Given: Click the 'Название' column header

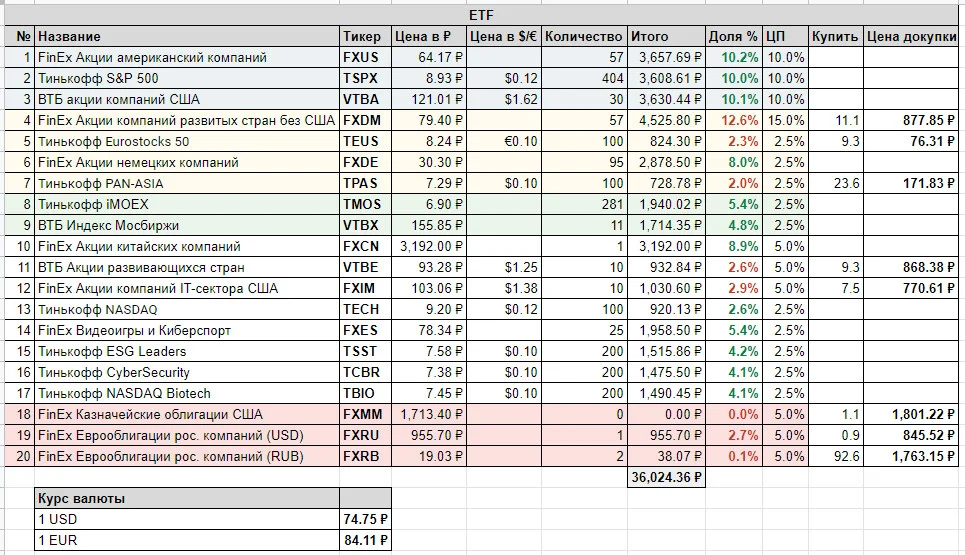Looking at the screenshot, I should click(187, 36).
